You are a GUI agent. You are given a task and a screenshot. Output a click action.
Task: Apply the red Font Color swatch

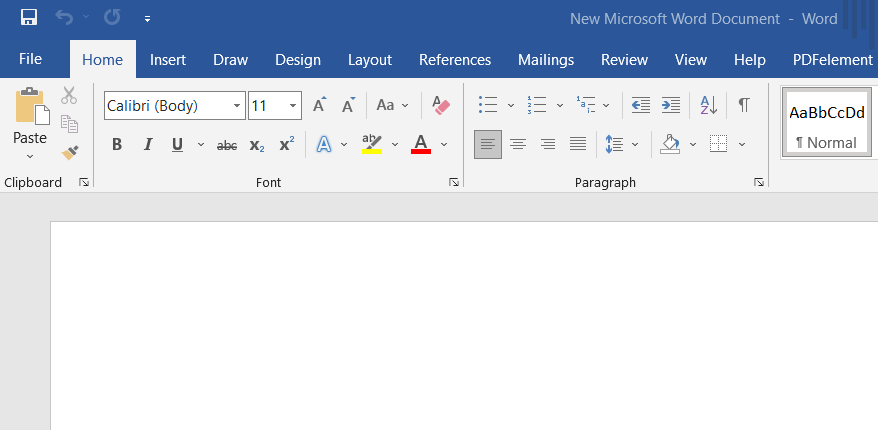(x=421, y=145)
